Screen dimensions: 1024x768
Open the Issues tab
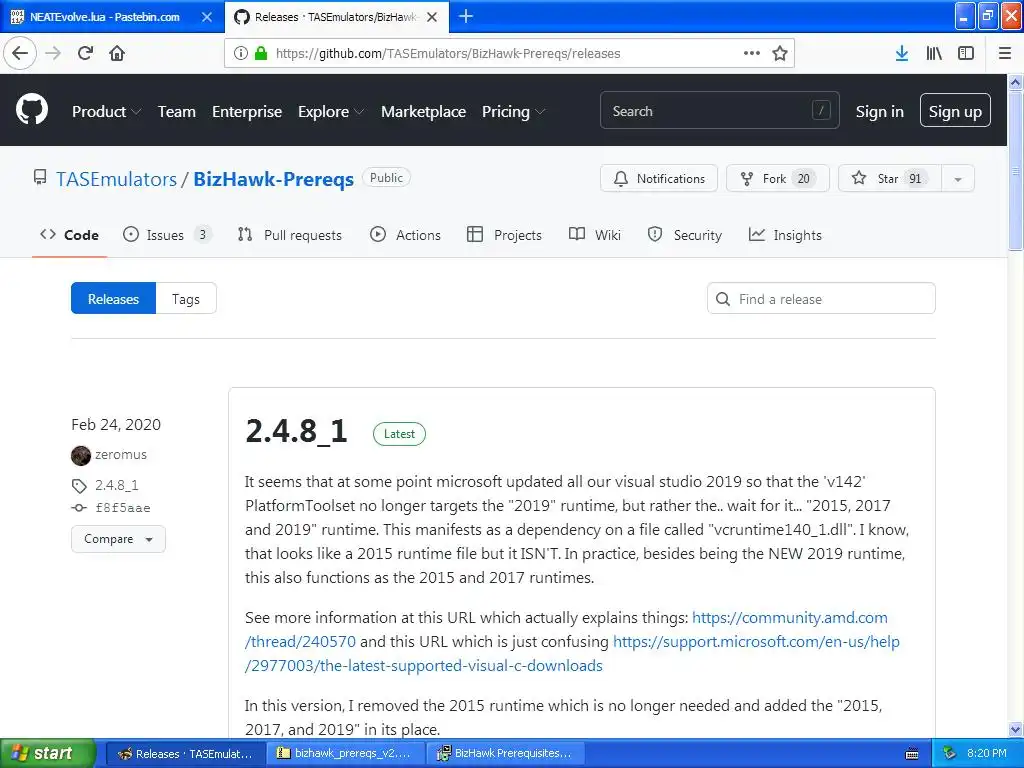tap(167, 235)
